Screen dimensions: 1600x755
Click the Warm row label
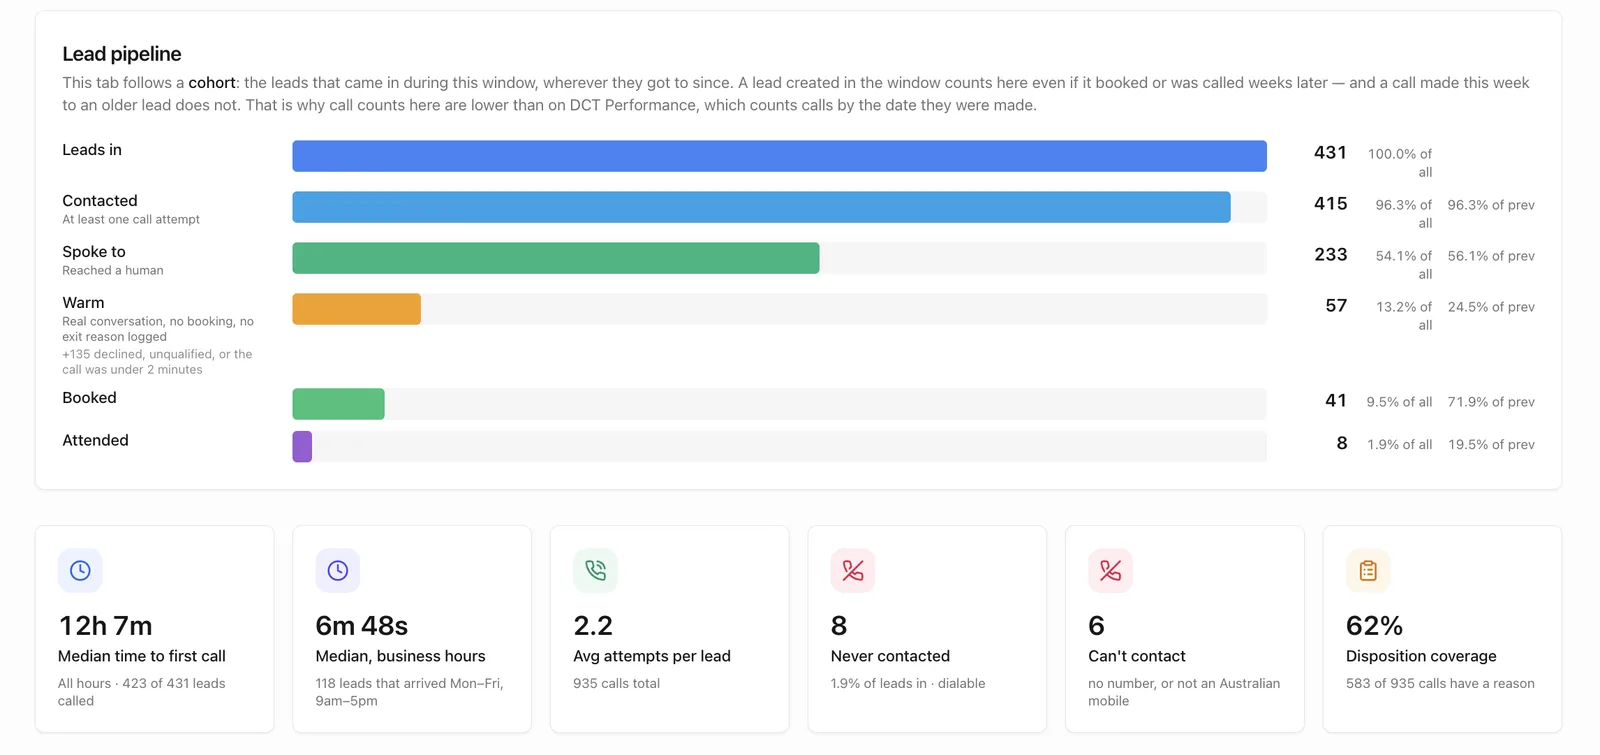tap(83, 303)
